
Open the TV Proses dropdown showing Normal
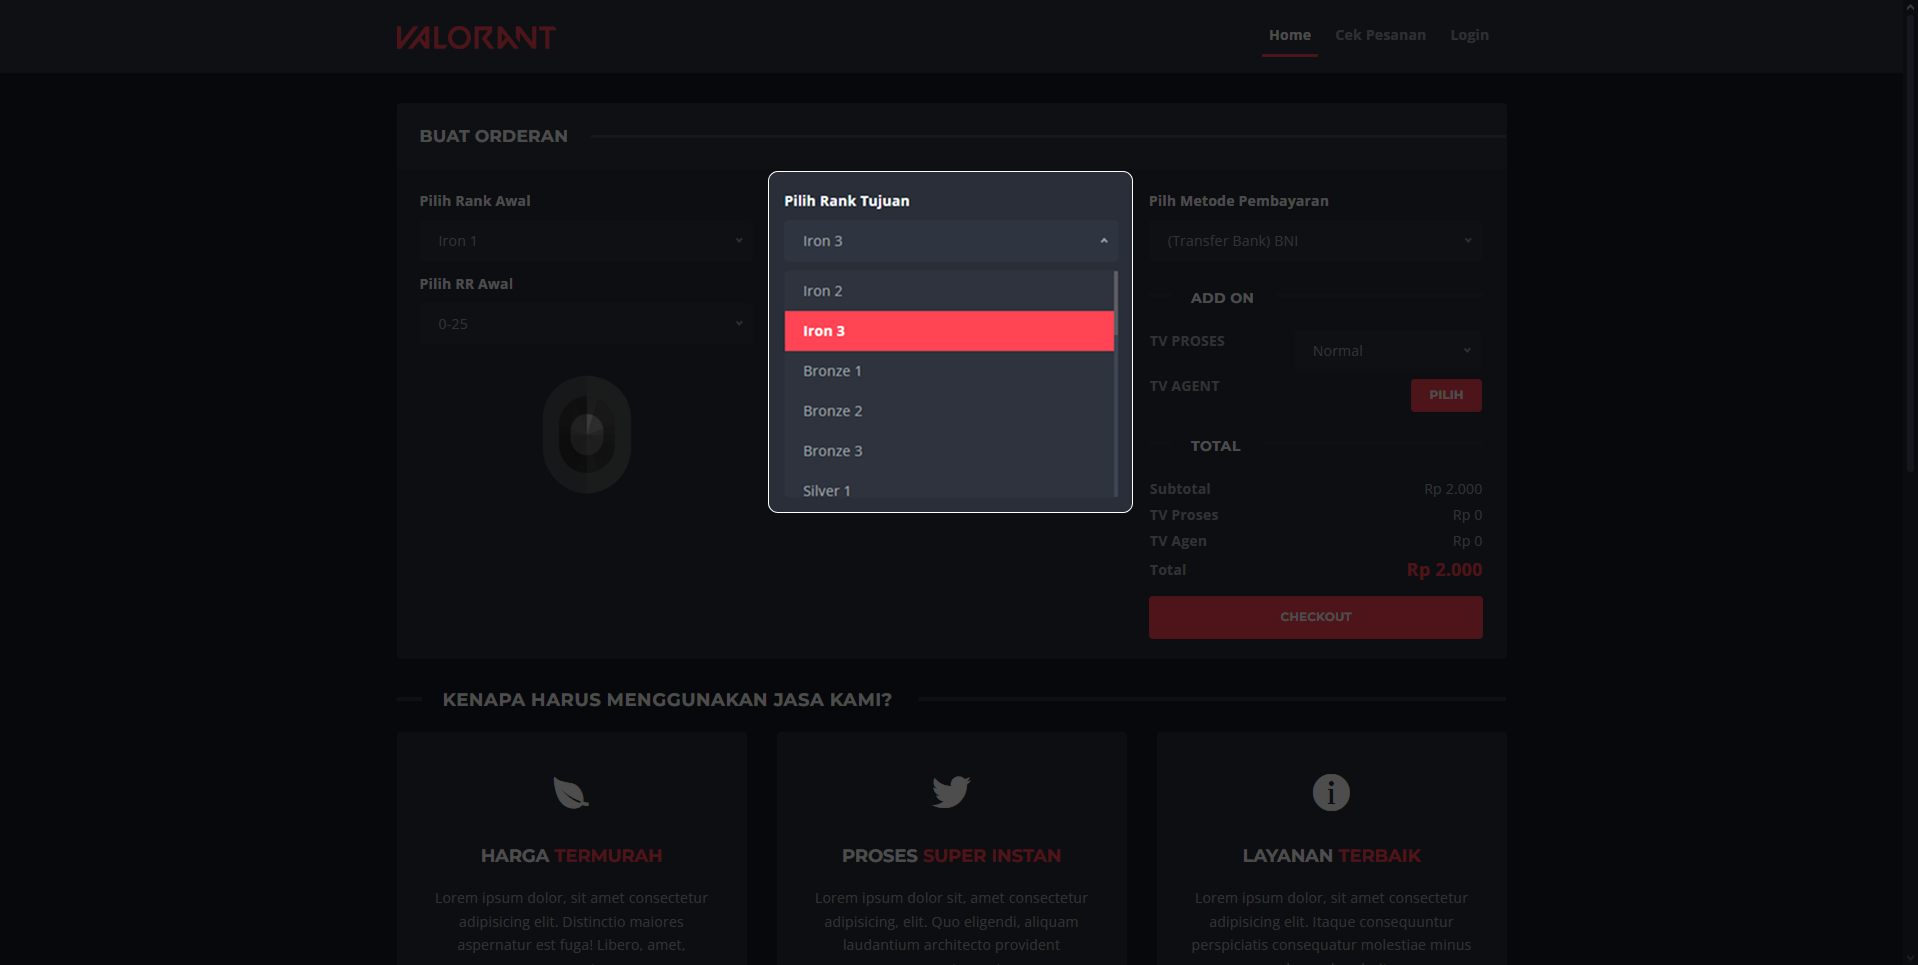point(1388,351)
